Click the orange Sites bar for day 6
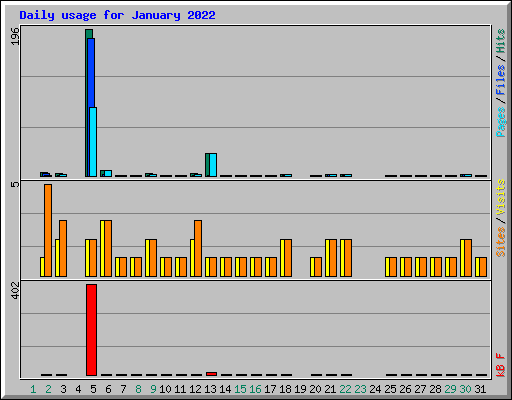 (108, 248)
